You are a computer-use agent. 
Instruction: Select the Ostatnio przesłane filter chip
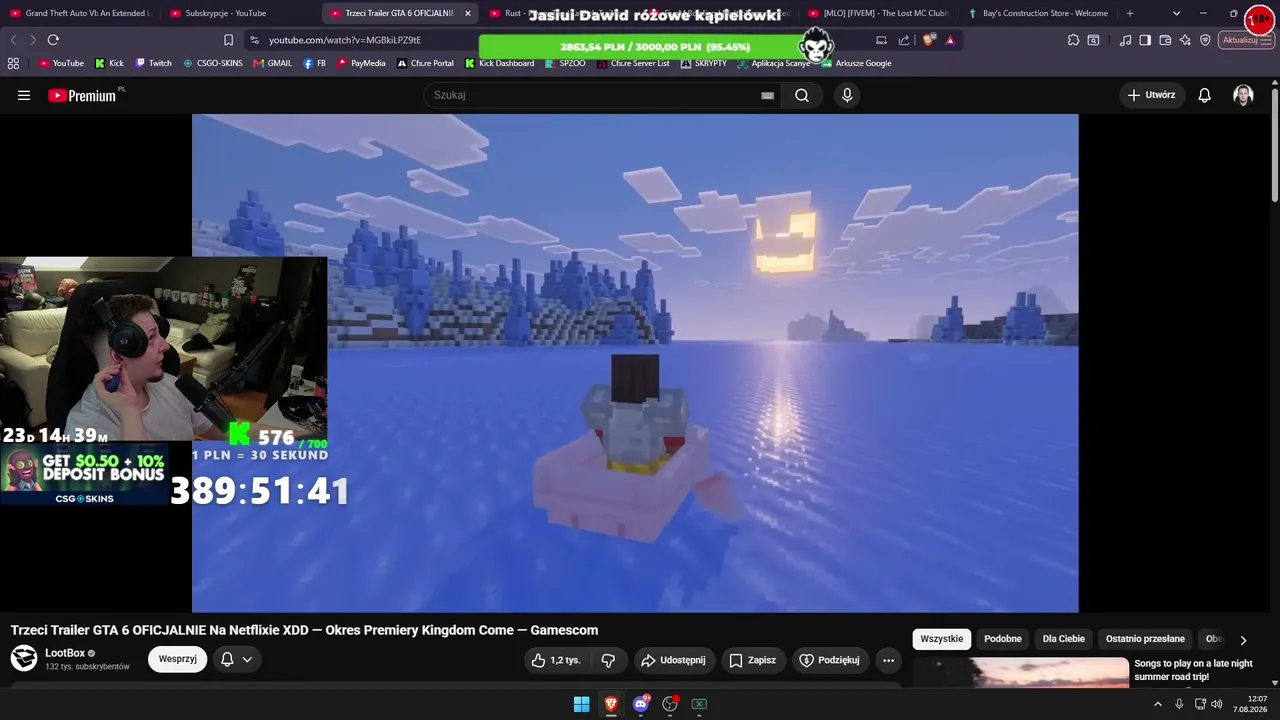point(1145,639)
